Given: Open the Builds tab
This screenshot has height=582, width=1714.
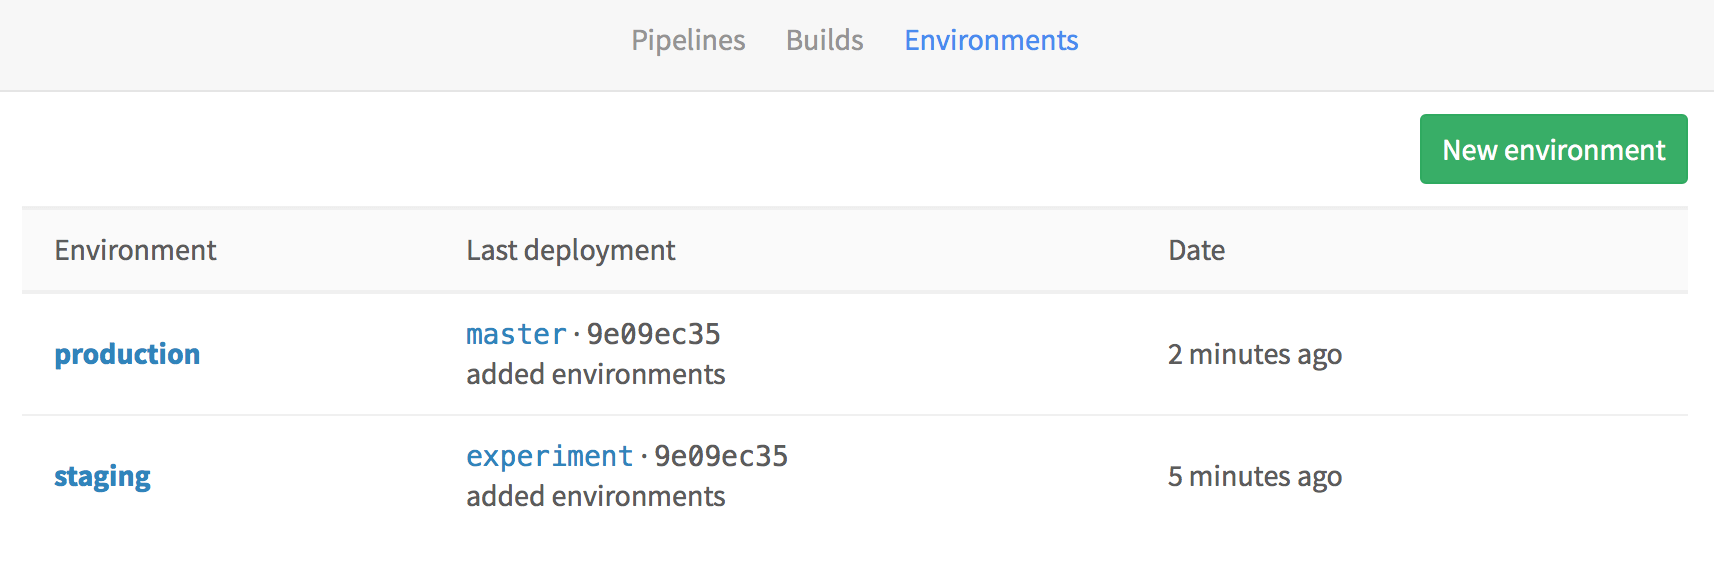Looking at the screenshot, I should pyautogui.click(x=824, y=40).
